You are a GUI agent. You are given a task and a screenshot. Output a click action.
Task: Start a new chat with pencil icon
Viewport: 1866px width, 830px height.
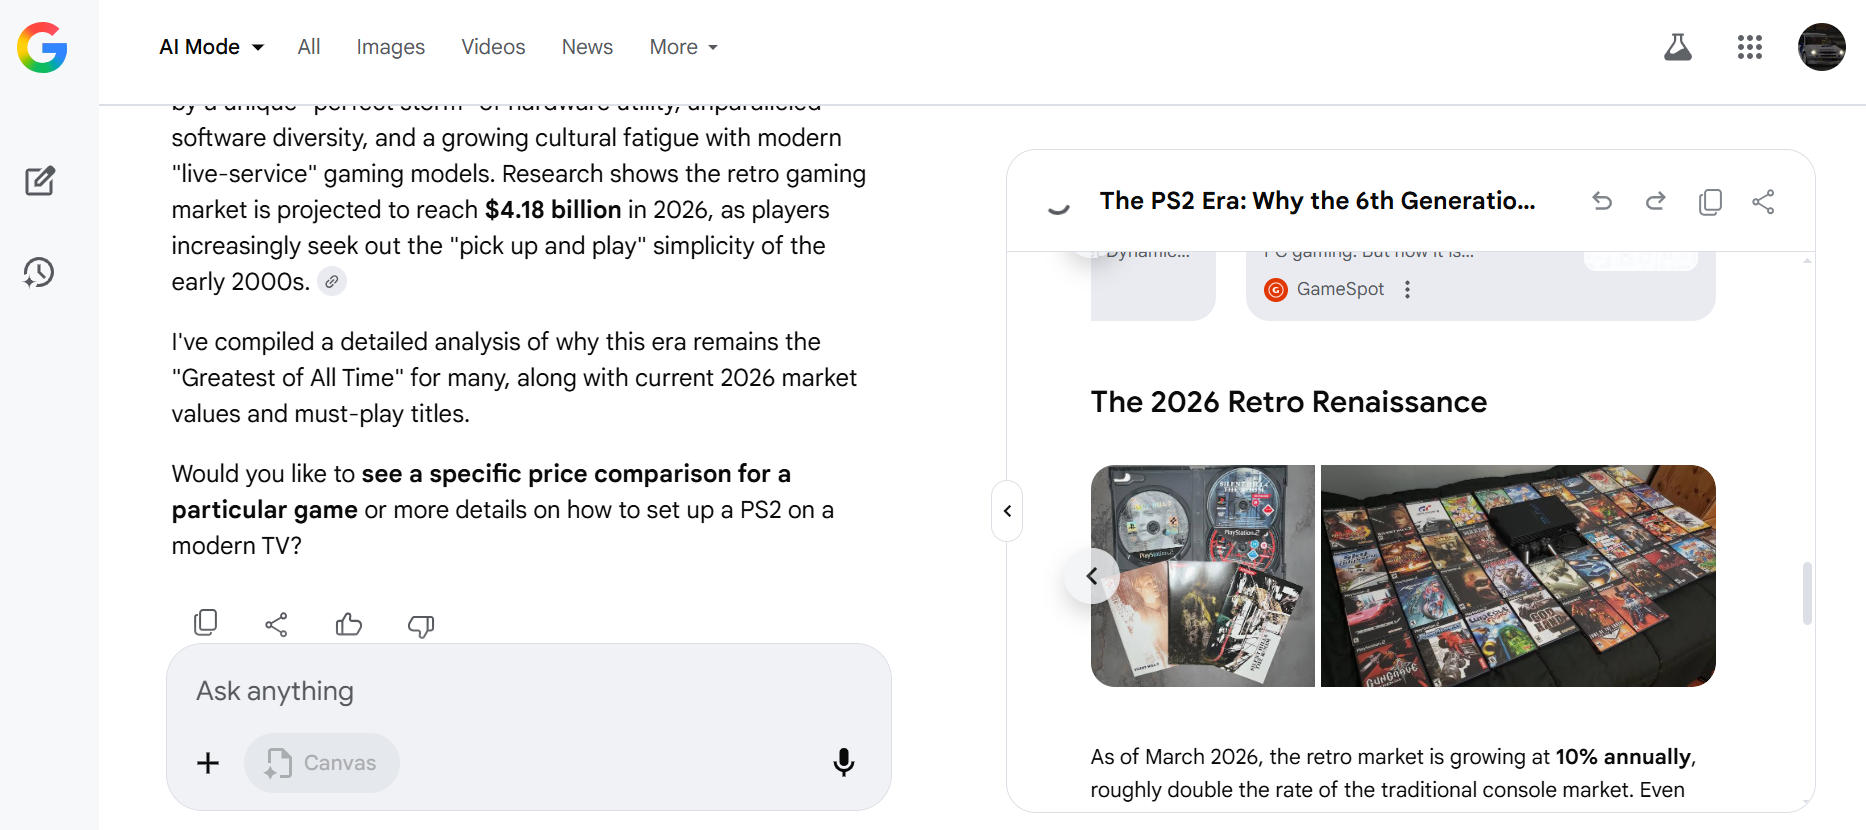pos(39,181)
